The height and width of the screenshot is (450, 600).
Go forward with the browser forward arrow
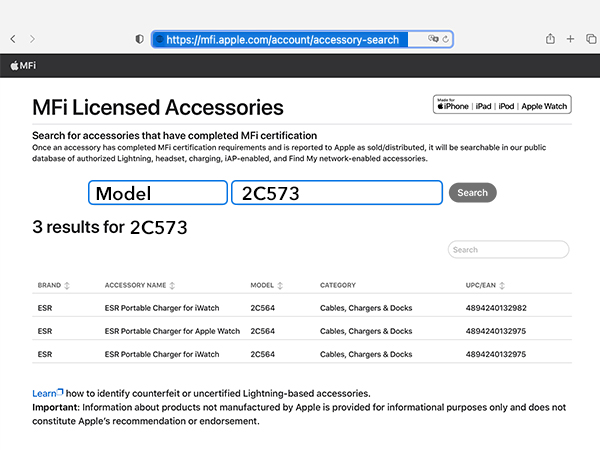tap(32, 39)
